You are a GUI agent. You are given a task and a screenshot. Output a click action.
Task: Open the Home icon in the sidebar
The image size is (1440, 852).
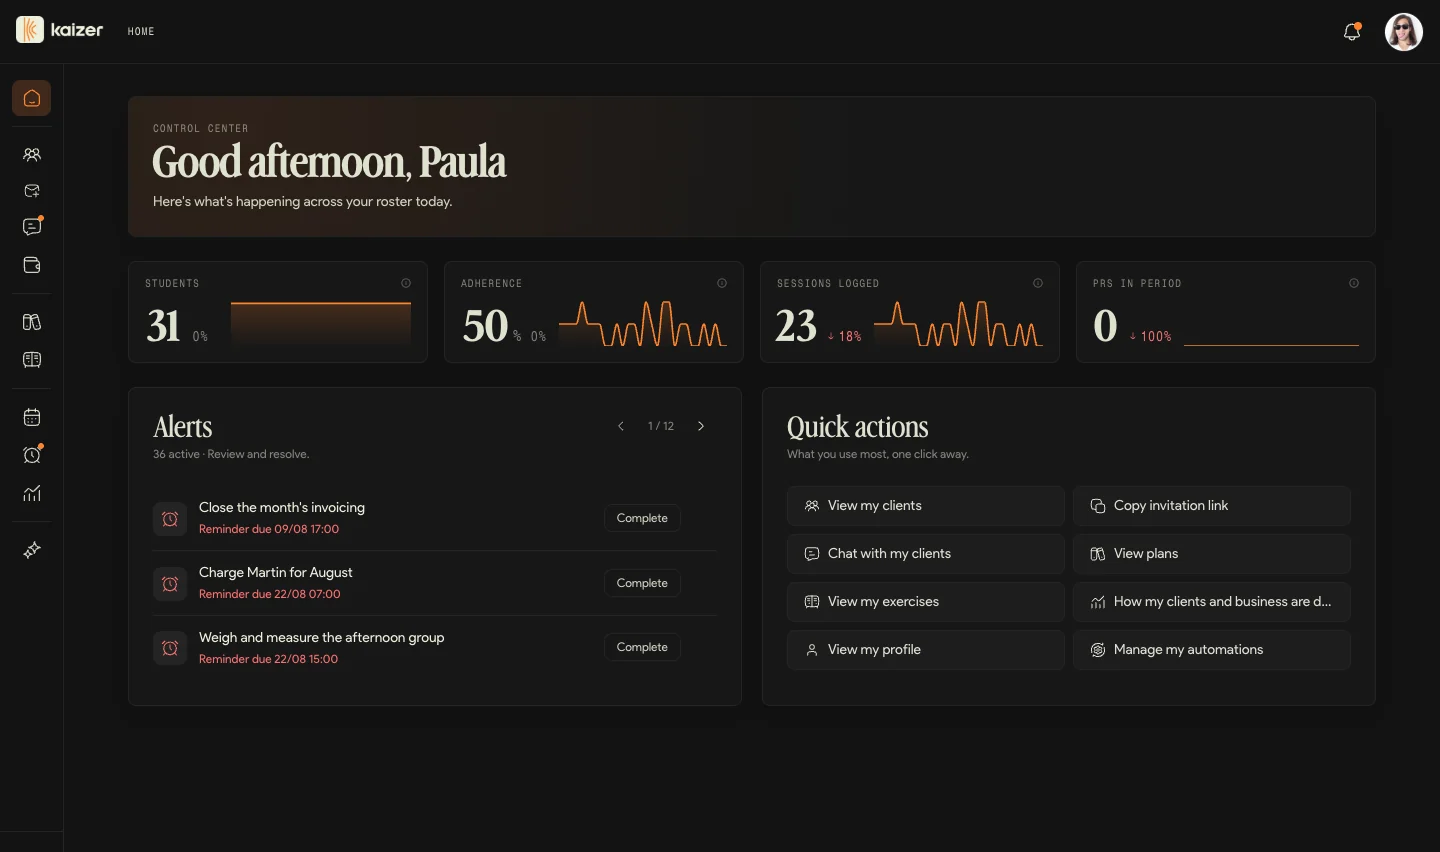click(x=32, y=98)
